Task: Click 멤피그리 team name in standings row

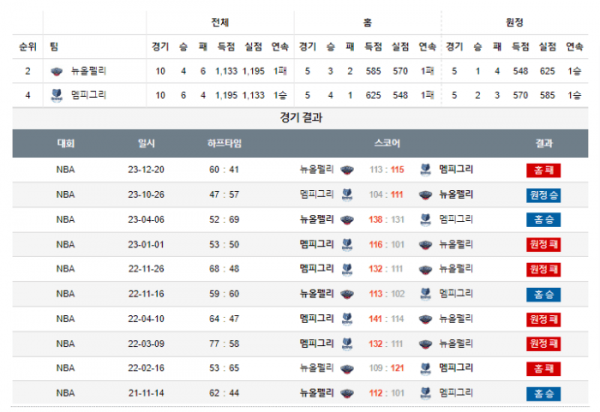Action: click(x=88, y=95)
